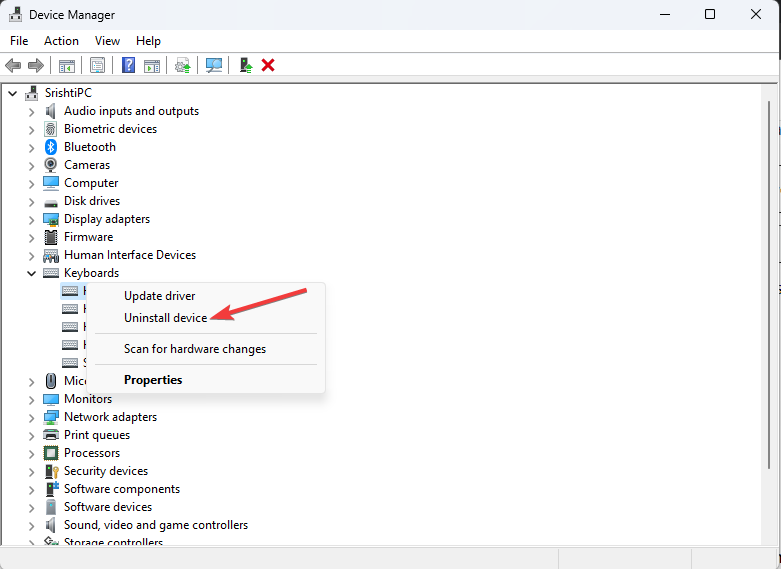The height and width of the screenshot is (569, 781).
Task: Select the Security devices key icon
Action: (x=52, y=471)
